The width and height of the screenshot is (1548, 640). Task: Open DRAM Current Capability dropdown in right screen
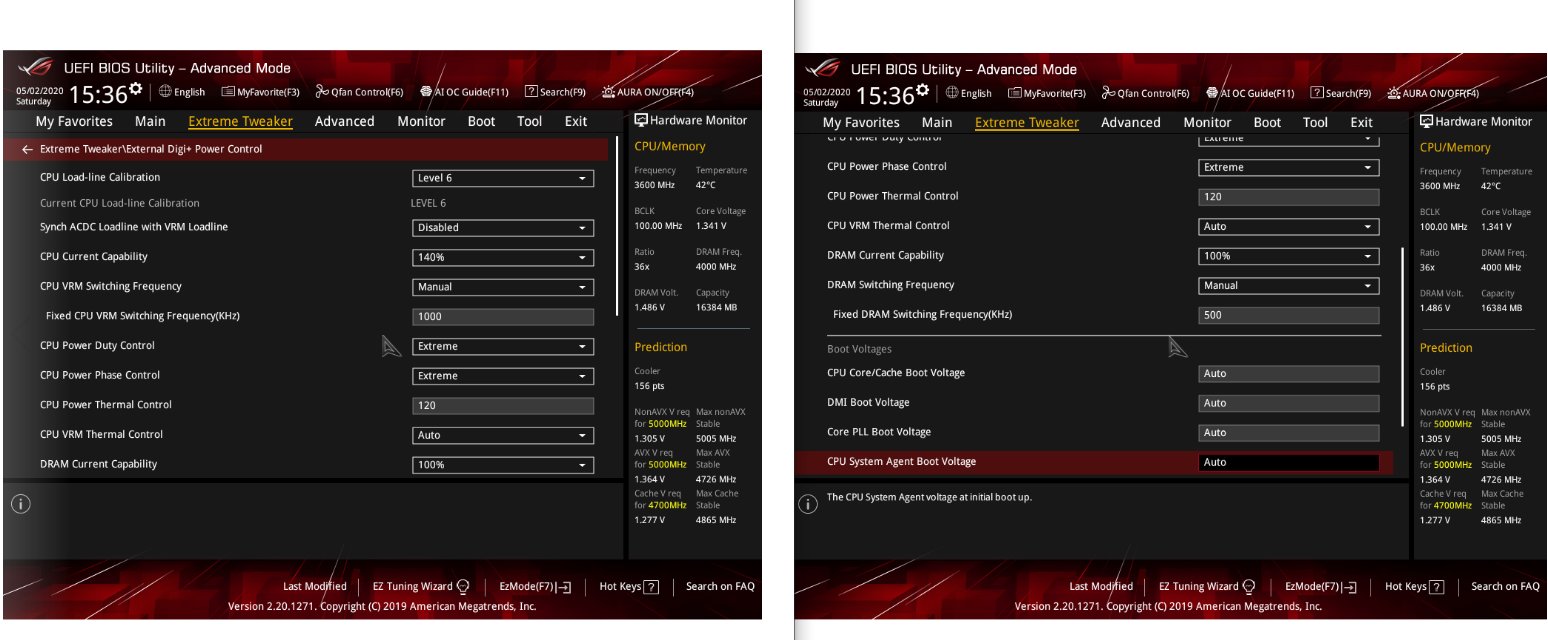click(1289, 256)
